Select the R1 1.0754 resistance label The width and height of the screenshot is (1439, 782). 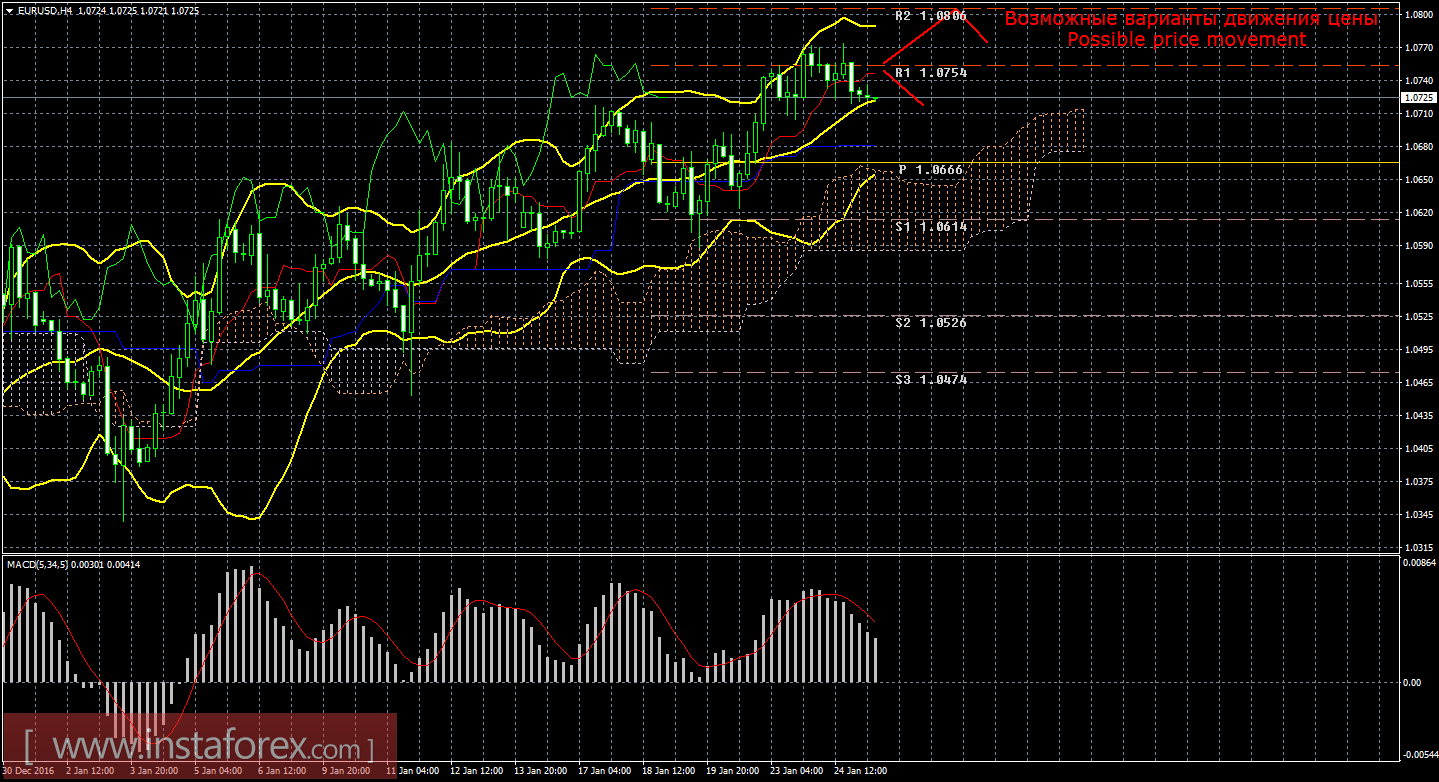tap(930, 73)
